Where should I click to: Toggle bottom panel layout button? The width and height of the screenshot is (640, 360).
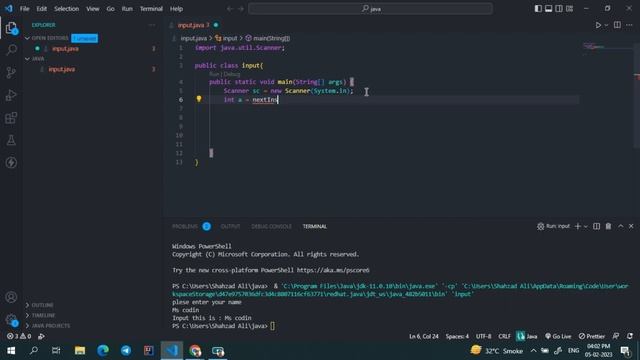pos(549,9)
